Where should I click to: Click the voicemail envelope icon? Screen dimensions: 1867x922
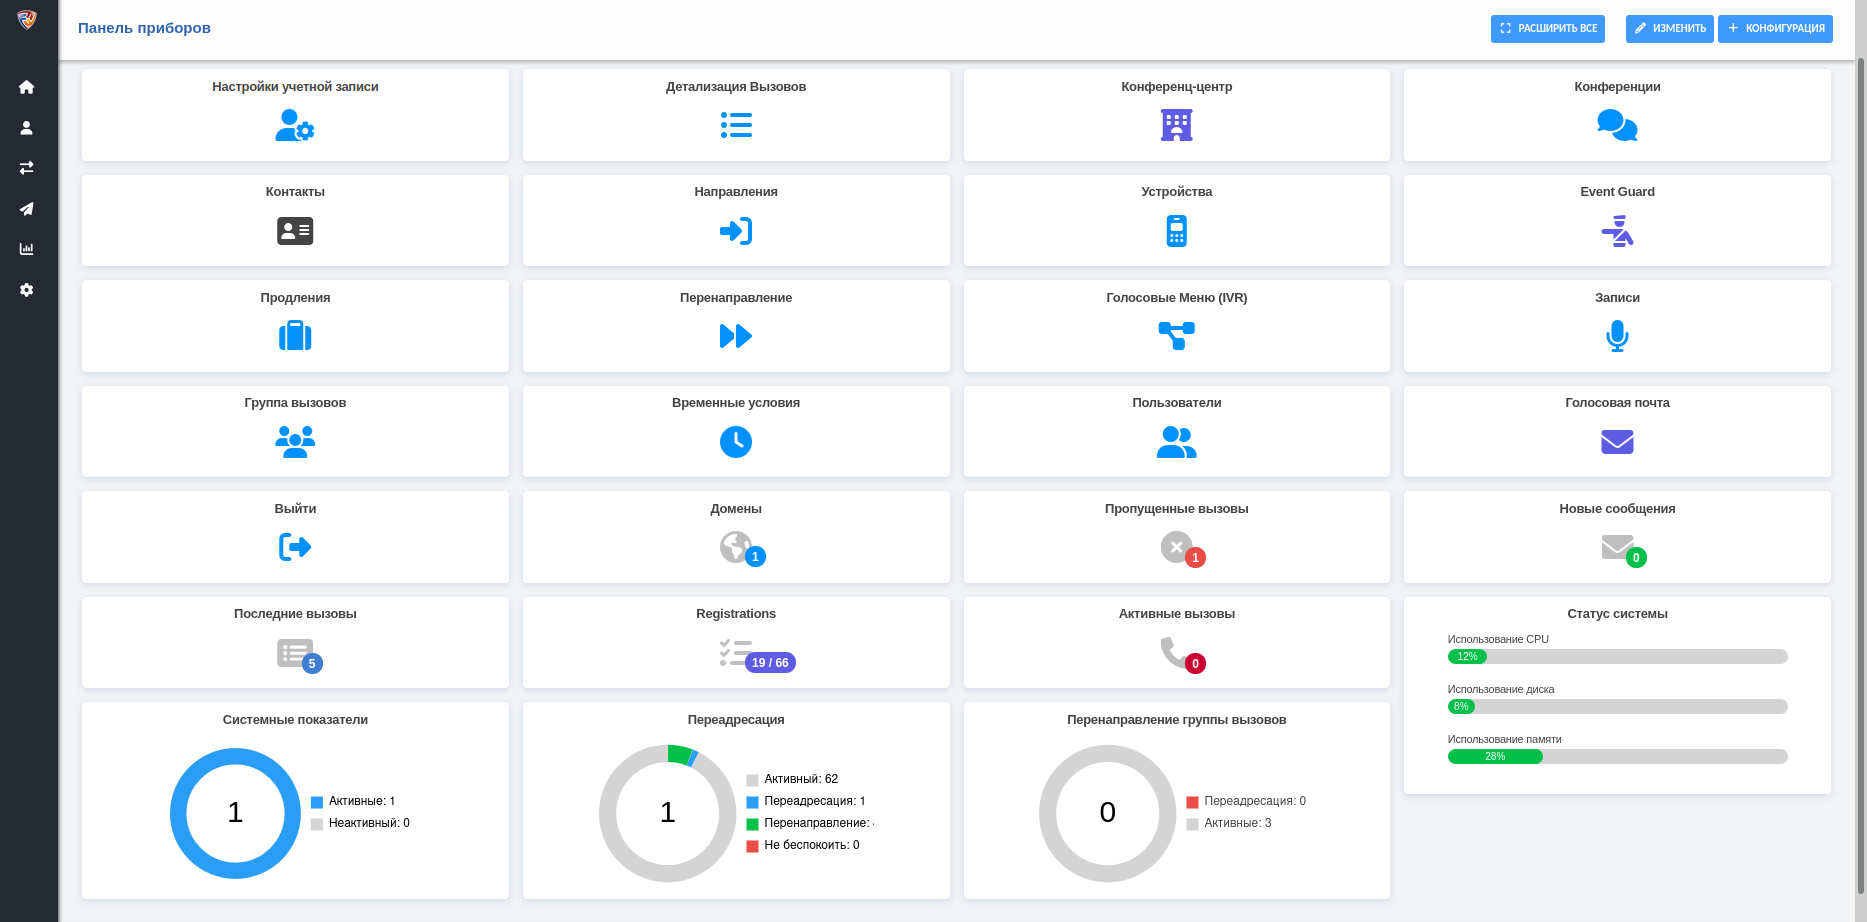(1617, 442)
